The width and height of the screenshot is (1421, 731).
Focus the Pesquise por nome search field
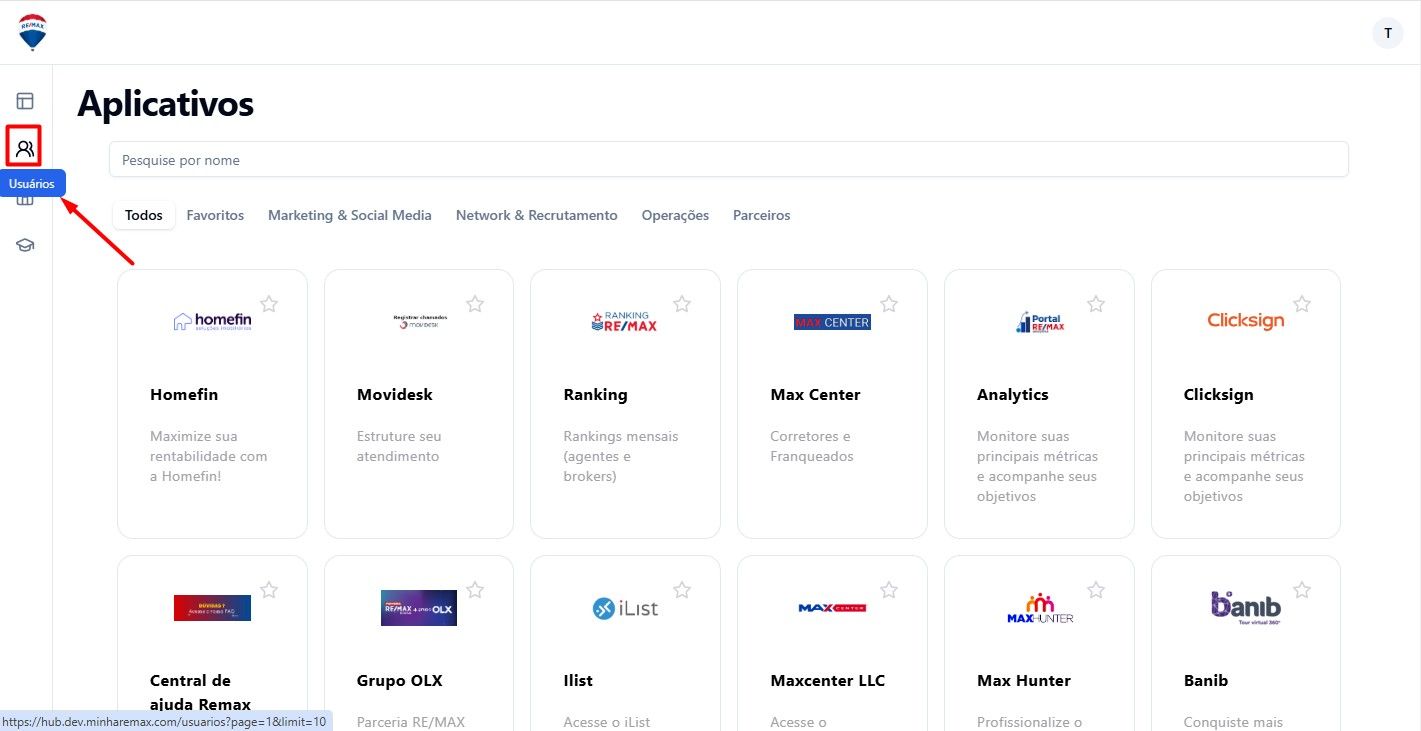[729, 160]
